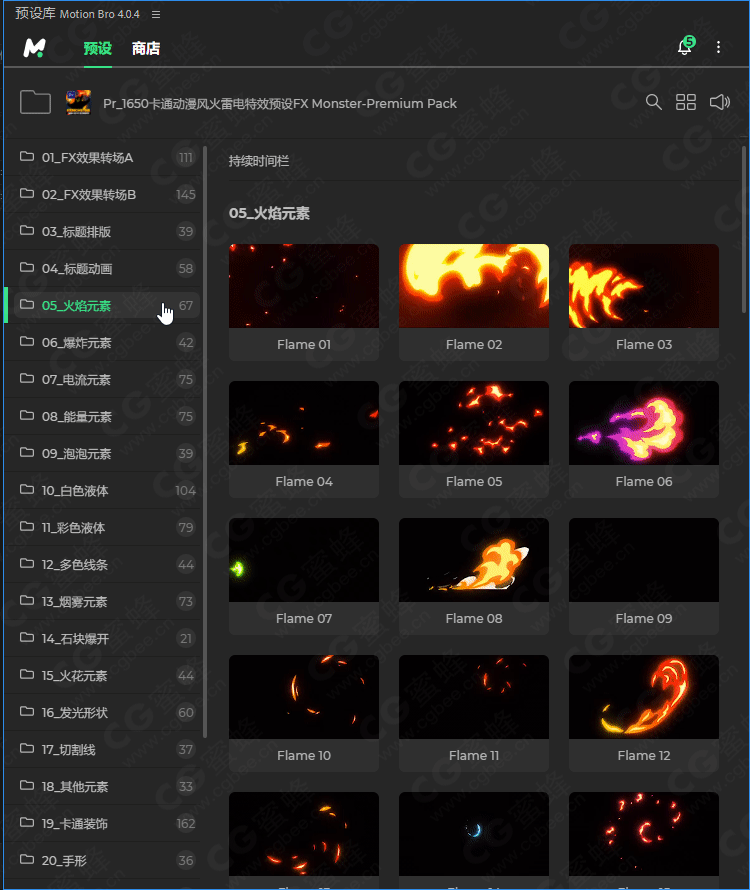Click item count 104 beside 10_白色液体

pos(186,490)
